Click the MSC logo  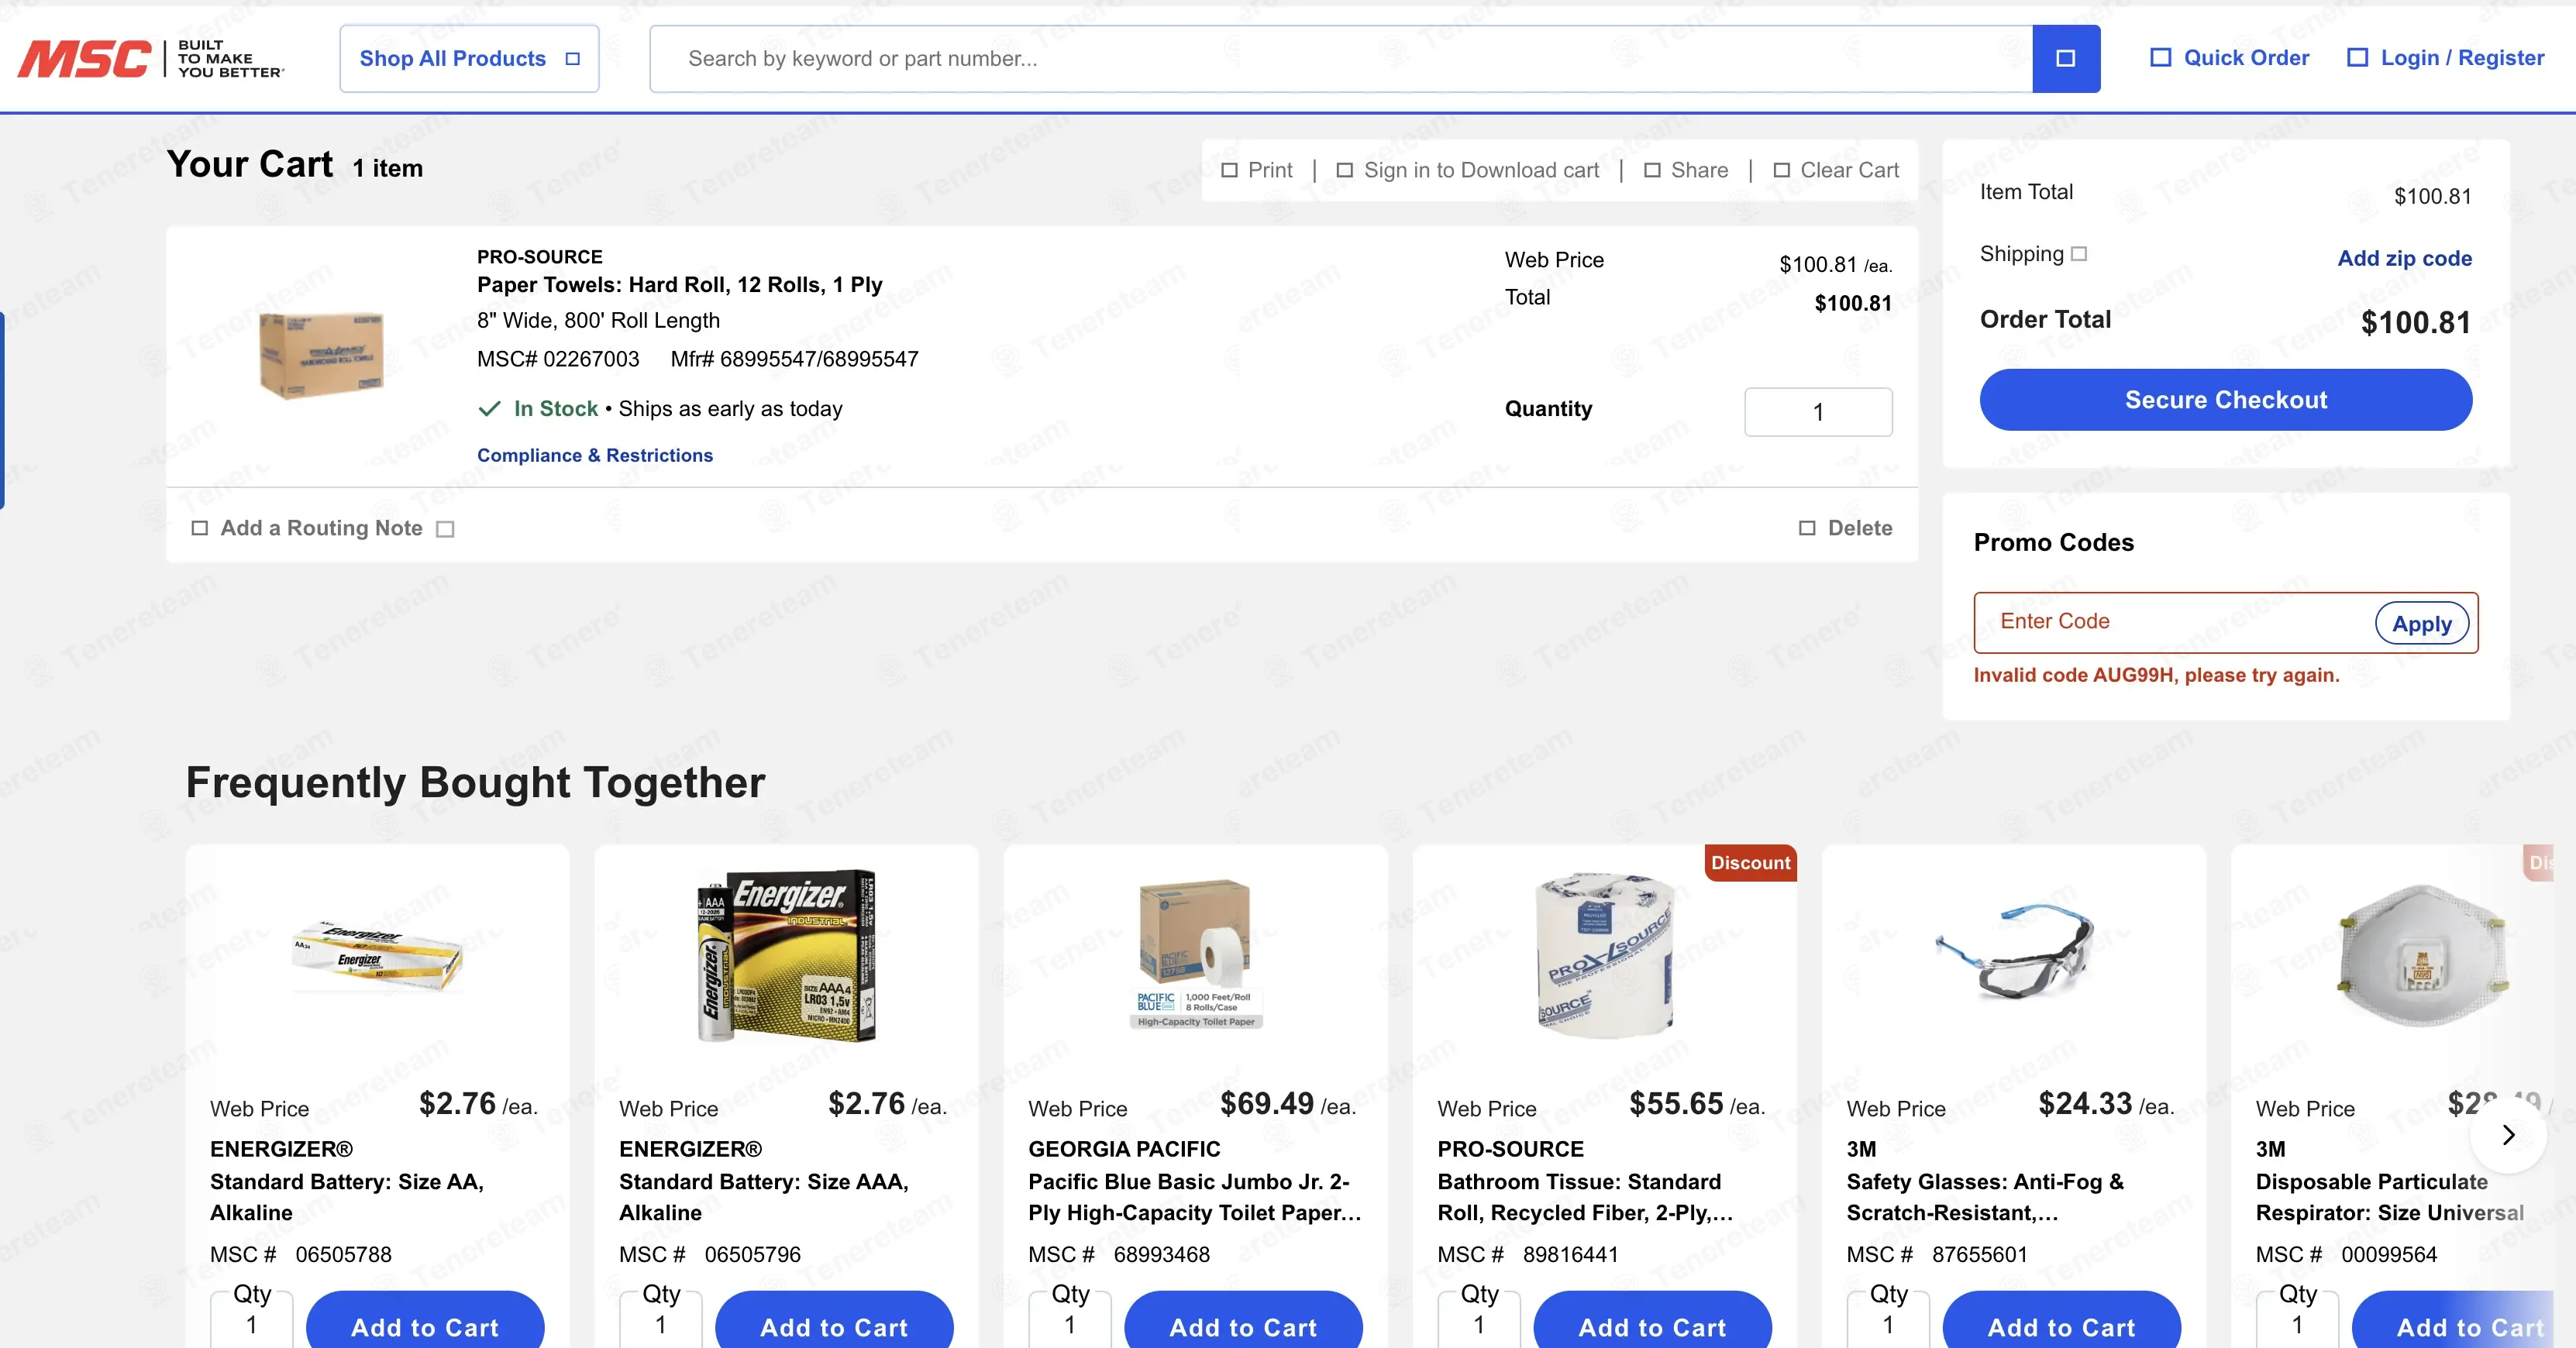pos(151,59)
